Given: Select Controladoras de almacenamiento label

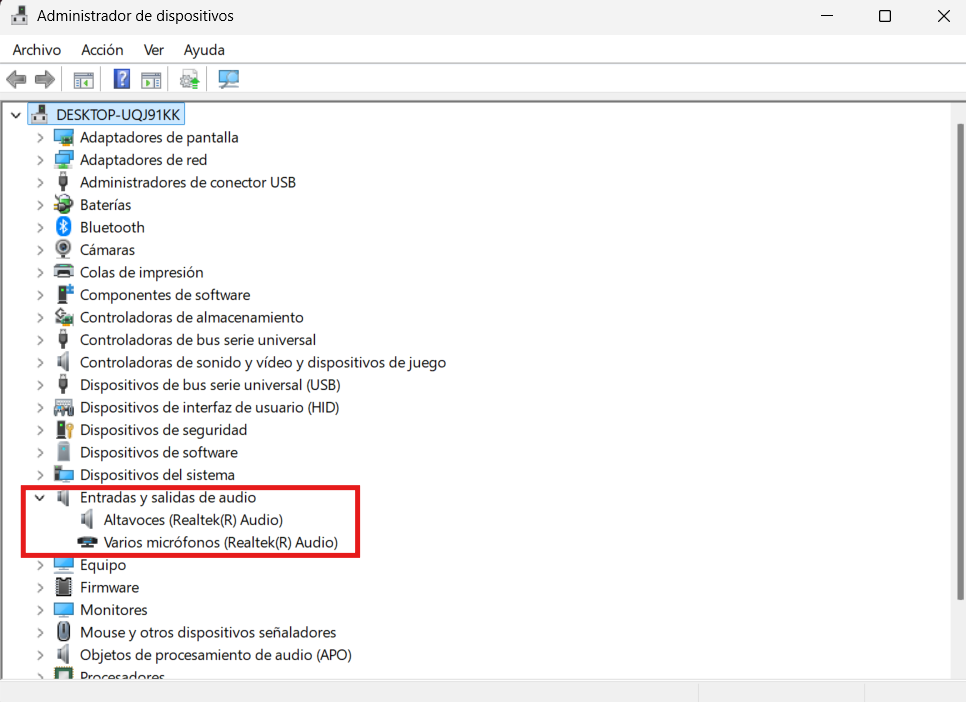Looking at the screenshot, I should pos(192,317).
